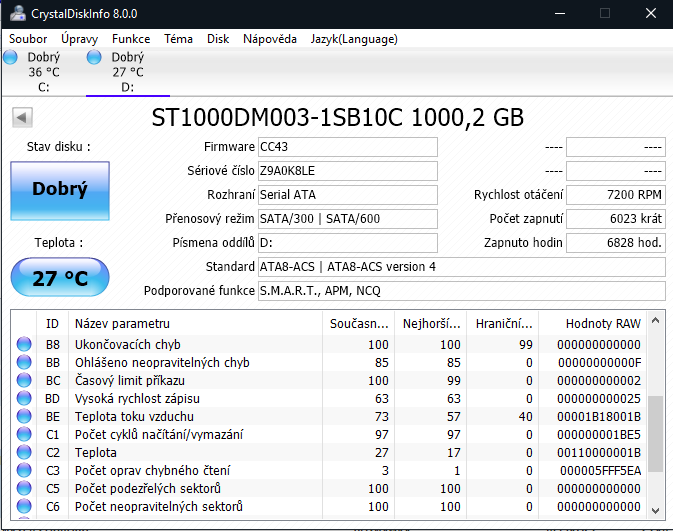
Task: Click the Název parametru column header
Action: pos(122,323)
